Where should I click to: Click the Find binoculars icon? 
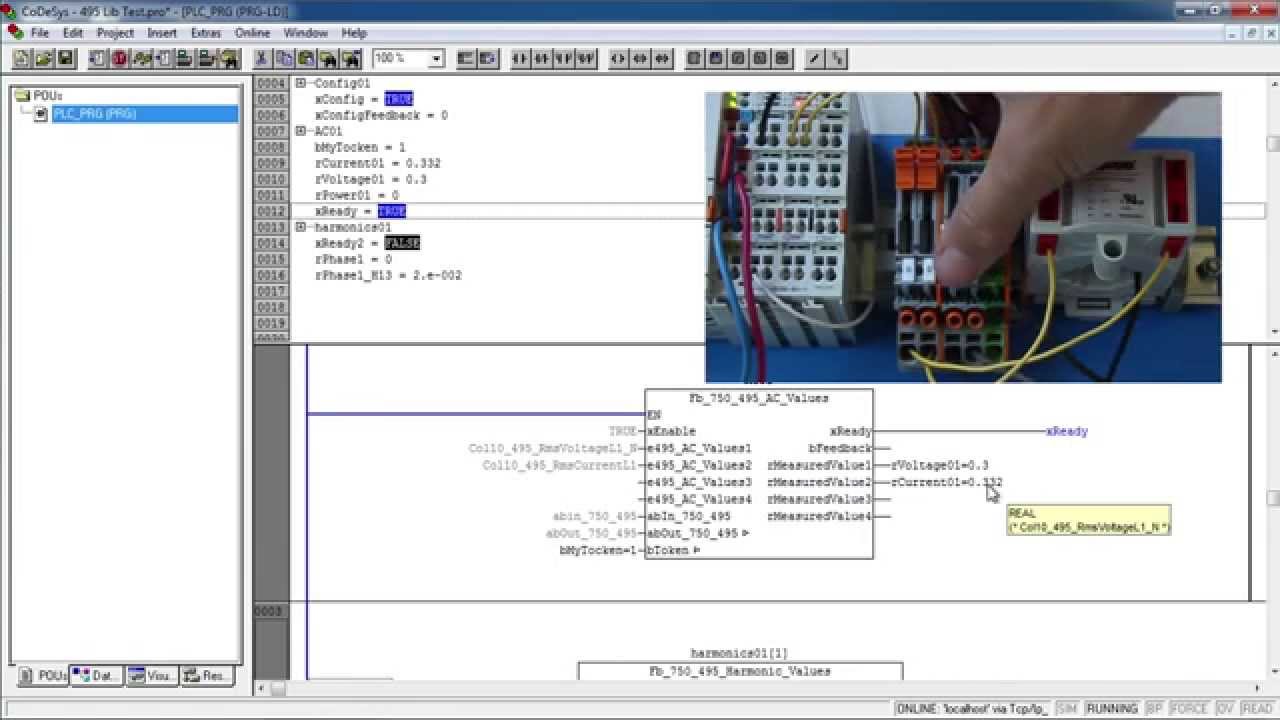(x=328, y=59)
